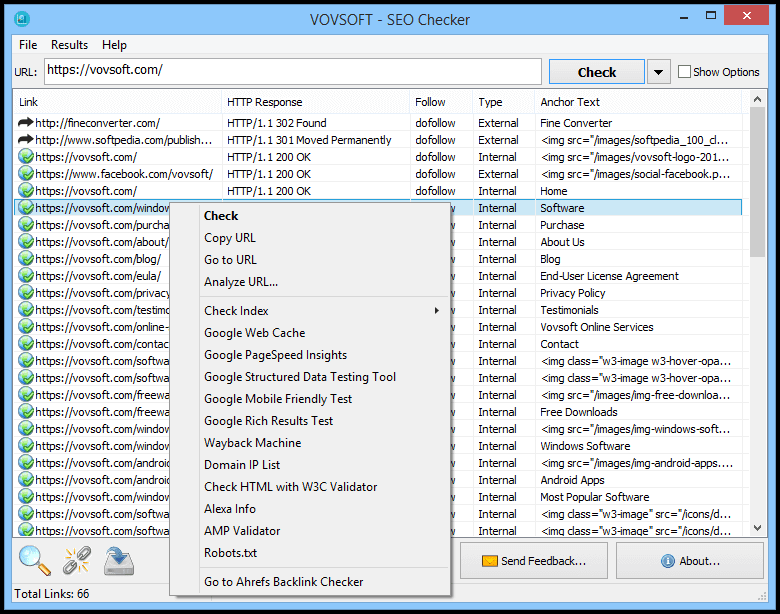Click green check icon of vovsoft.com/eula/ row
The height and width of the screenshot is (614, 780).
(x=25, y=276)
